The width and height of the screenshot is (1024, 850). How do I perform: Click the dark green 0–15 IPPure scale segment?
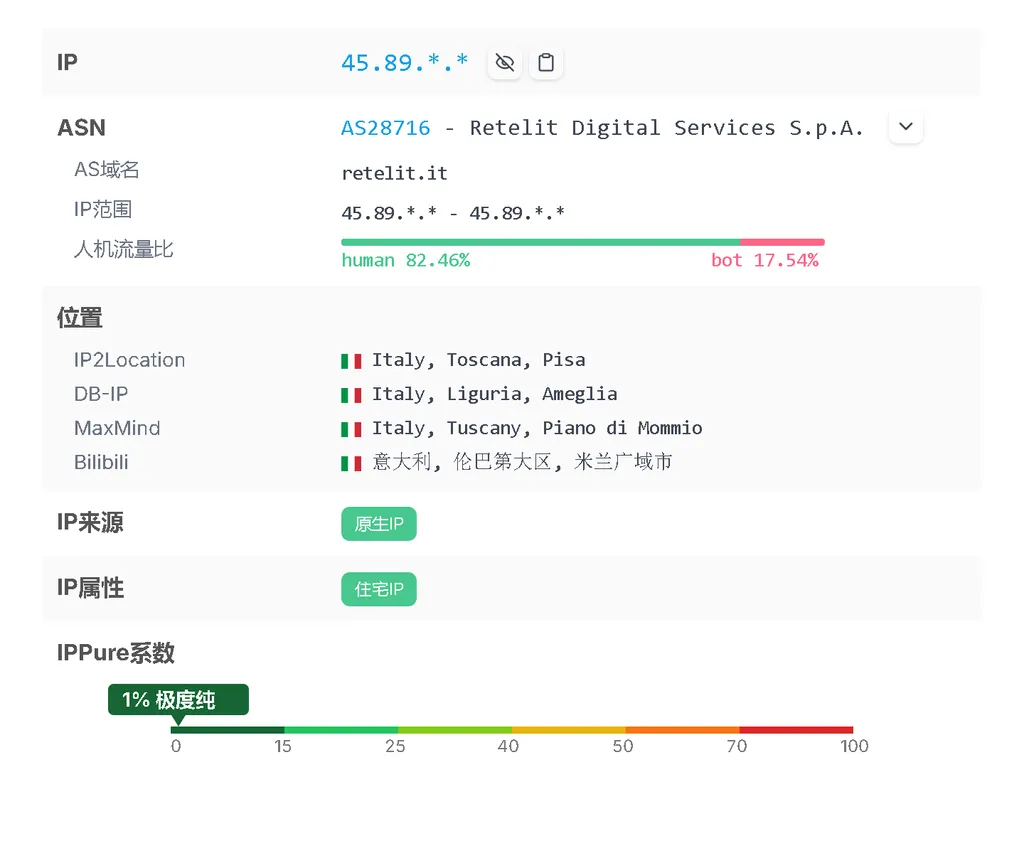228,730
